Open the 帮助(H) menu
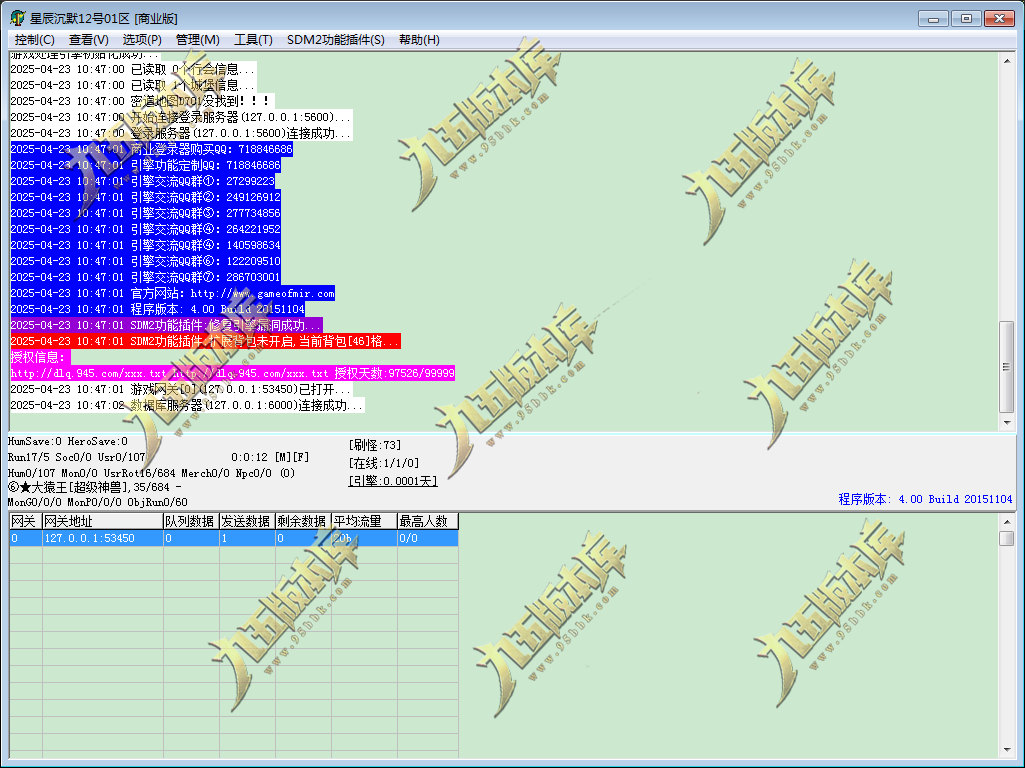The height and width of the screenshot is (768, 1025). 419,40
